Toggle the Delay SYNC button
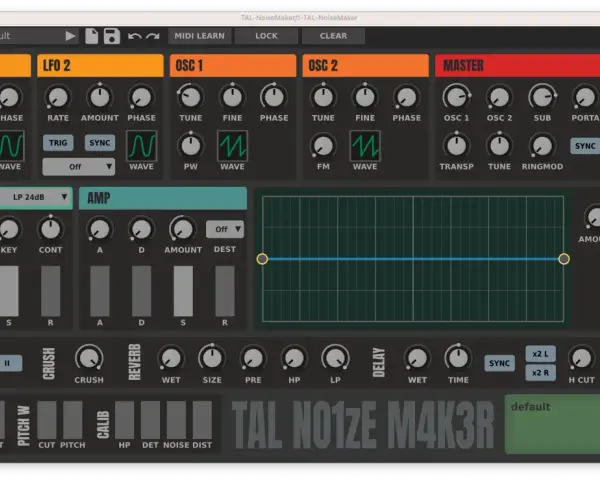This screenshot has height=480, width=600. click(499, 363)
